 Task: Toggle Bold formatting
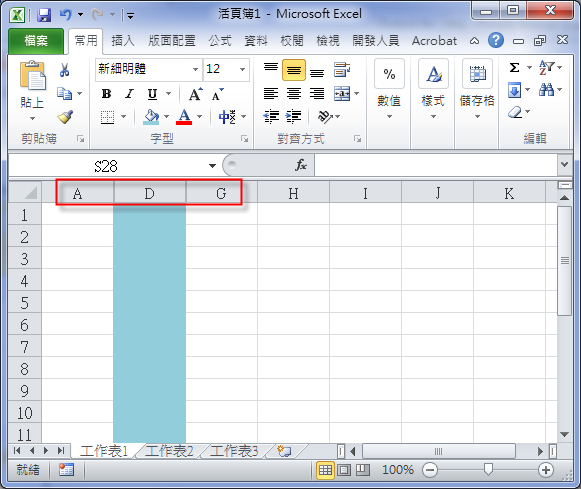(x=106, y=94)
